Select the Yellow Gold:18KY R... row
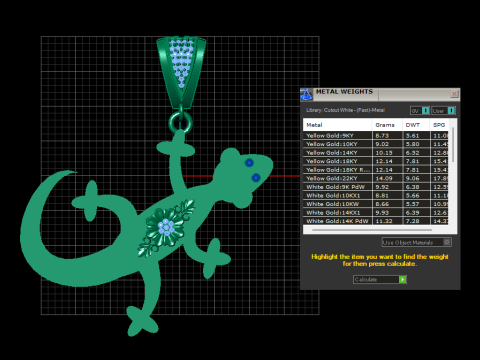The width and height of the screenshot is (480, 360). click(376, 170)
